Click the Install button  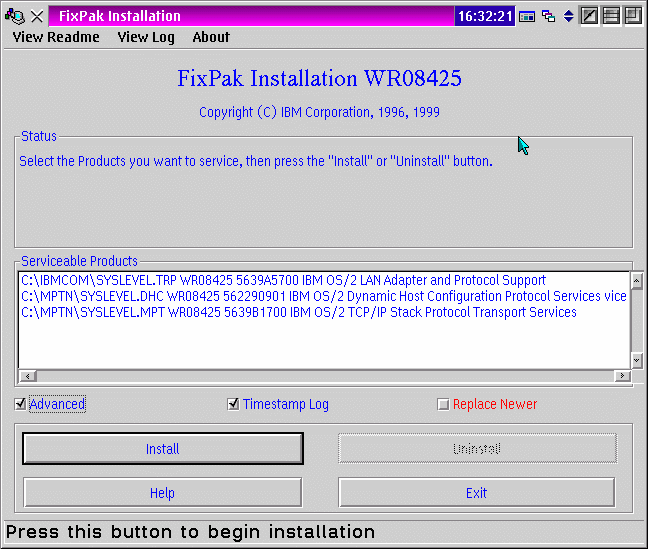pos(163,449)
